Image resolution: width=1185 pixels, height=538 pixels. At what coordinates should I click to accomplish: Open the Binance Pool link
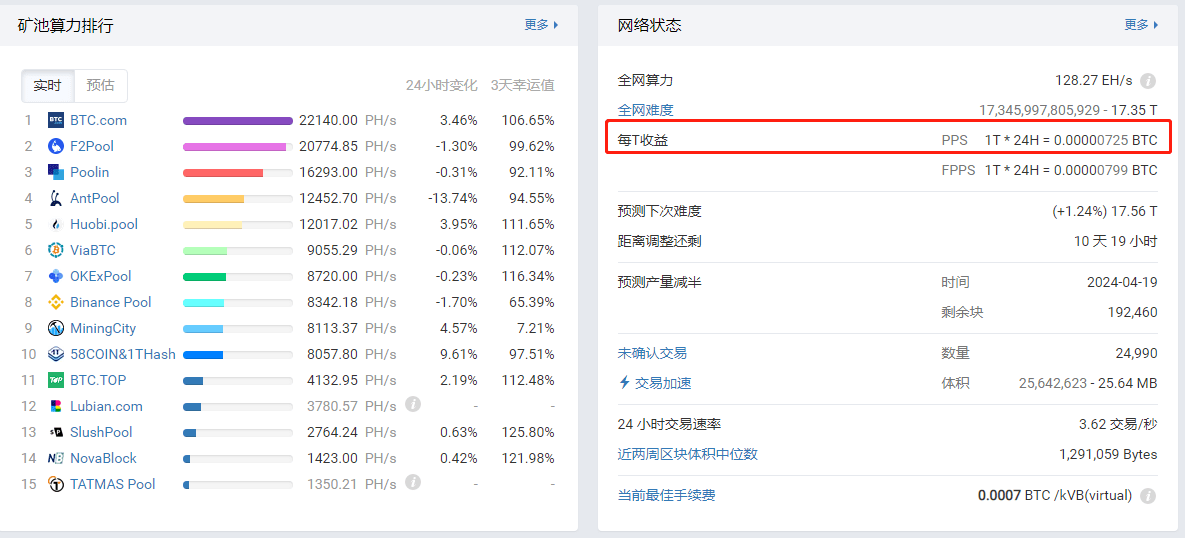[110, 302]
